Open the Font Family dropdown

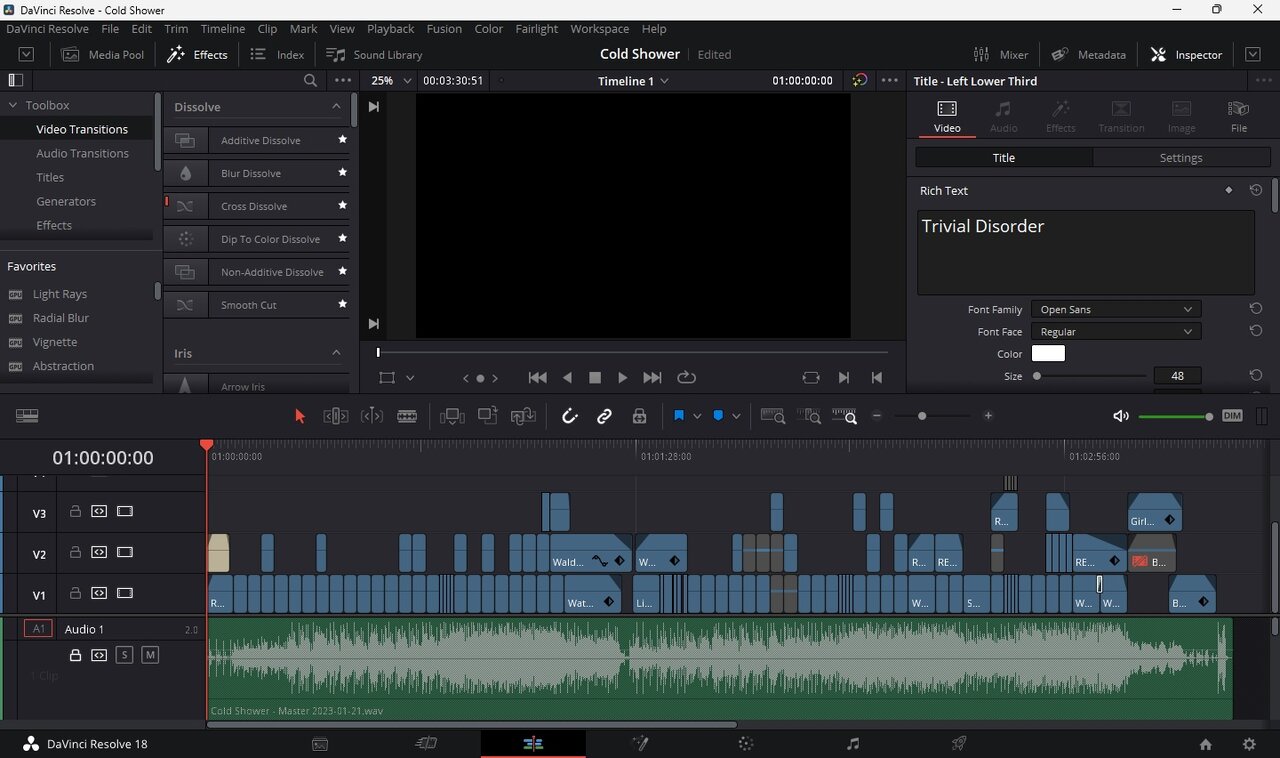(1115, 309)
